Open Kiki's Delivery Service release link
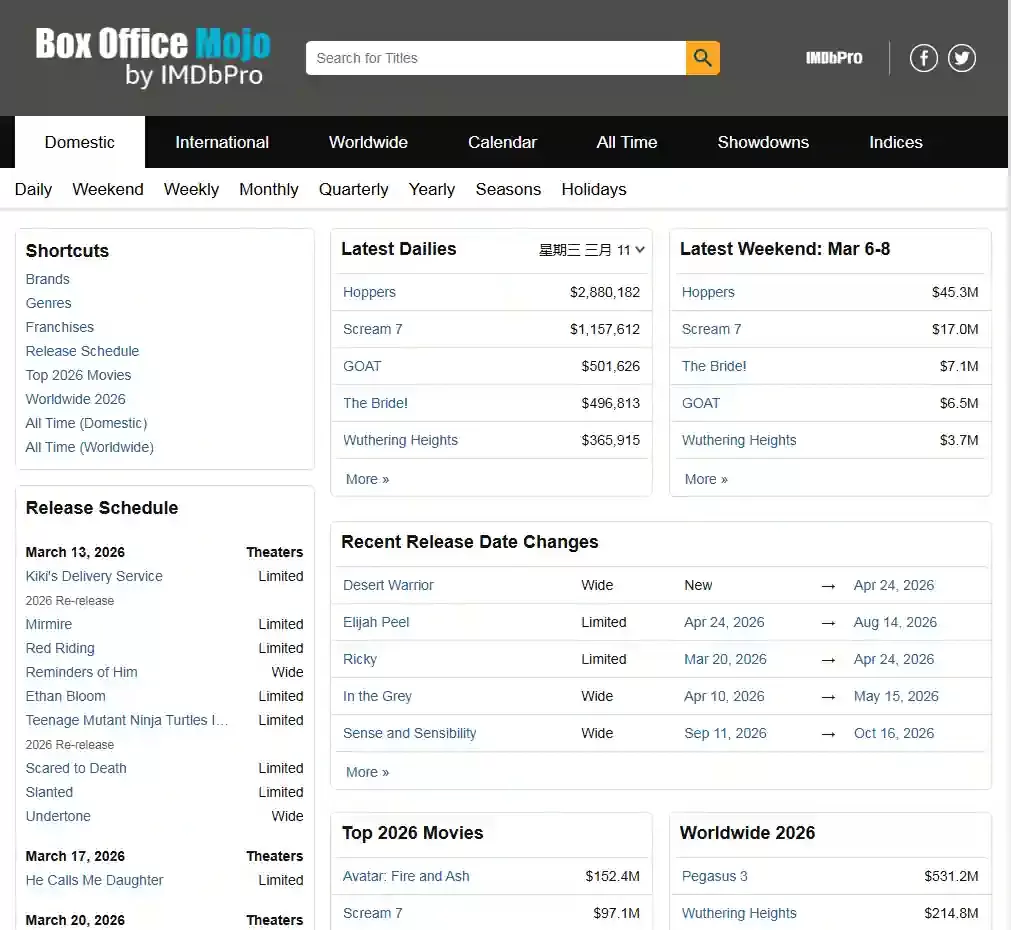 coord(94,576)
